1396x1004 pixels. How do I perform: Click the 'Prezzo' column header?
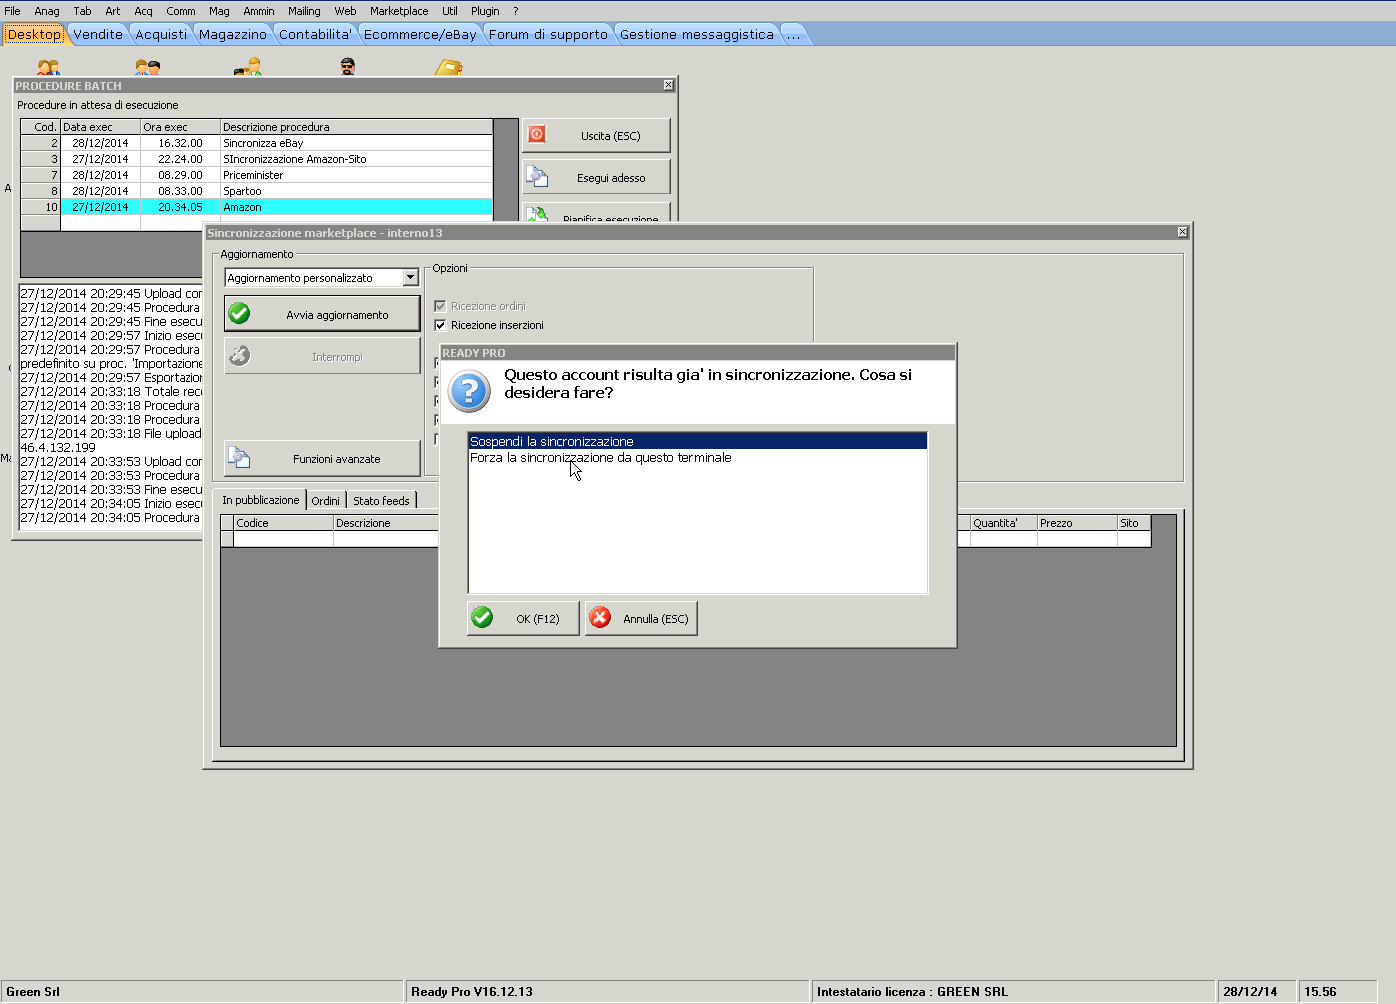[1077, 523]
